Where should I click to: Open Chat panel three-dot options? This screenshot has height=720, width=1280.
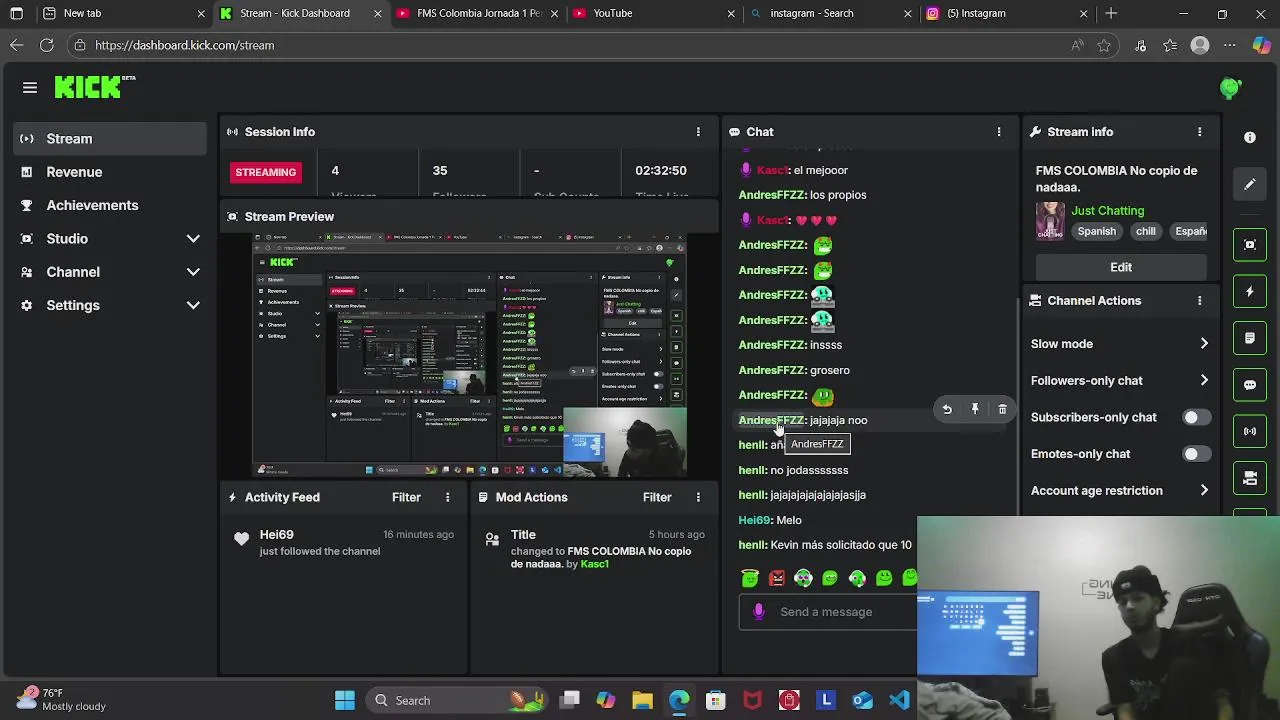[x=998, y=132]
